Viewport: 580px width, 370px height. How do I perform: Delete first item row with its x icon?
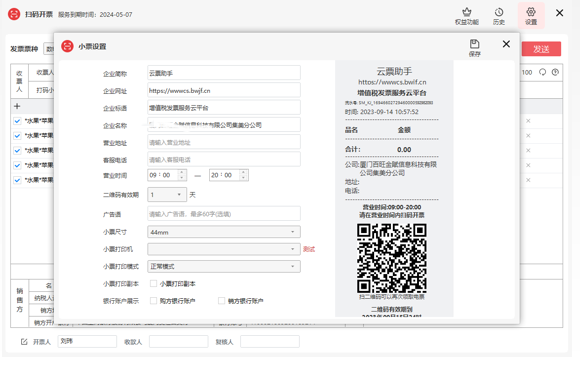click(528, 121)
